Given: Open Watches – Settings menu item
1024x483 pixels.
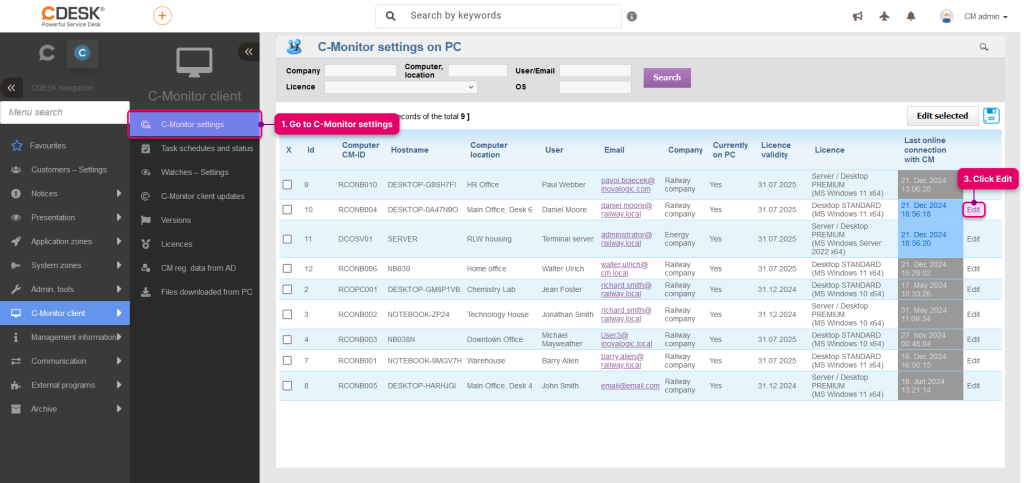Looking at the screenshot, I should click(195, 172).
